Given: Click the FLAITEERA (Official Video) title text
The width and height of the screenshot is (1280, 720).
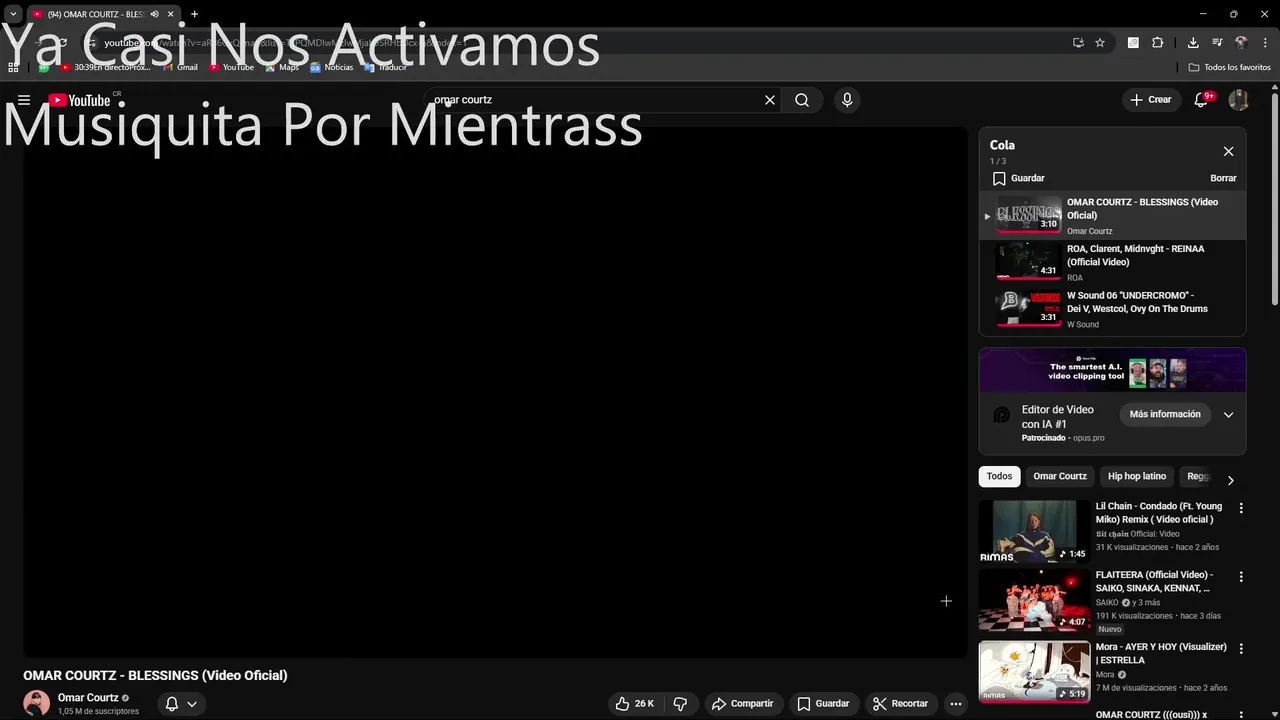Looking at the screenshot, I should click(1154, 581).
